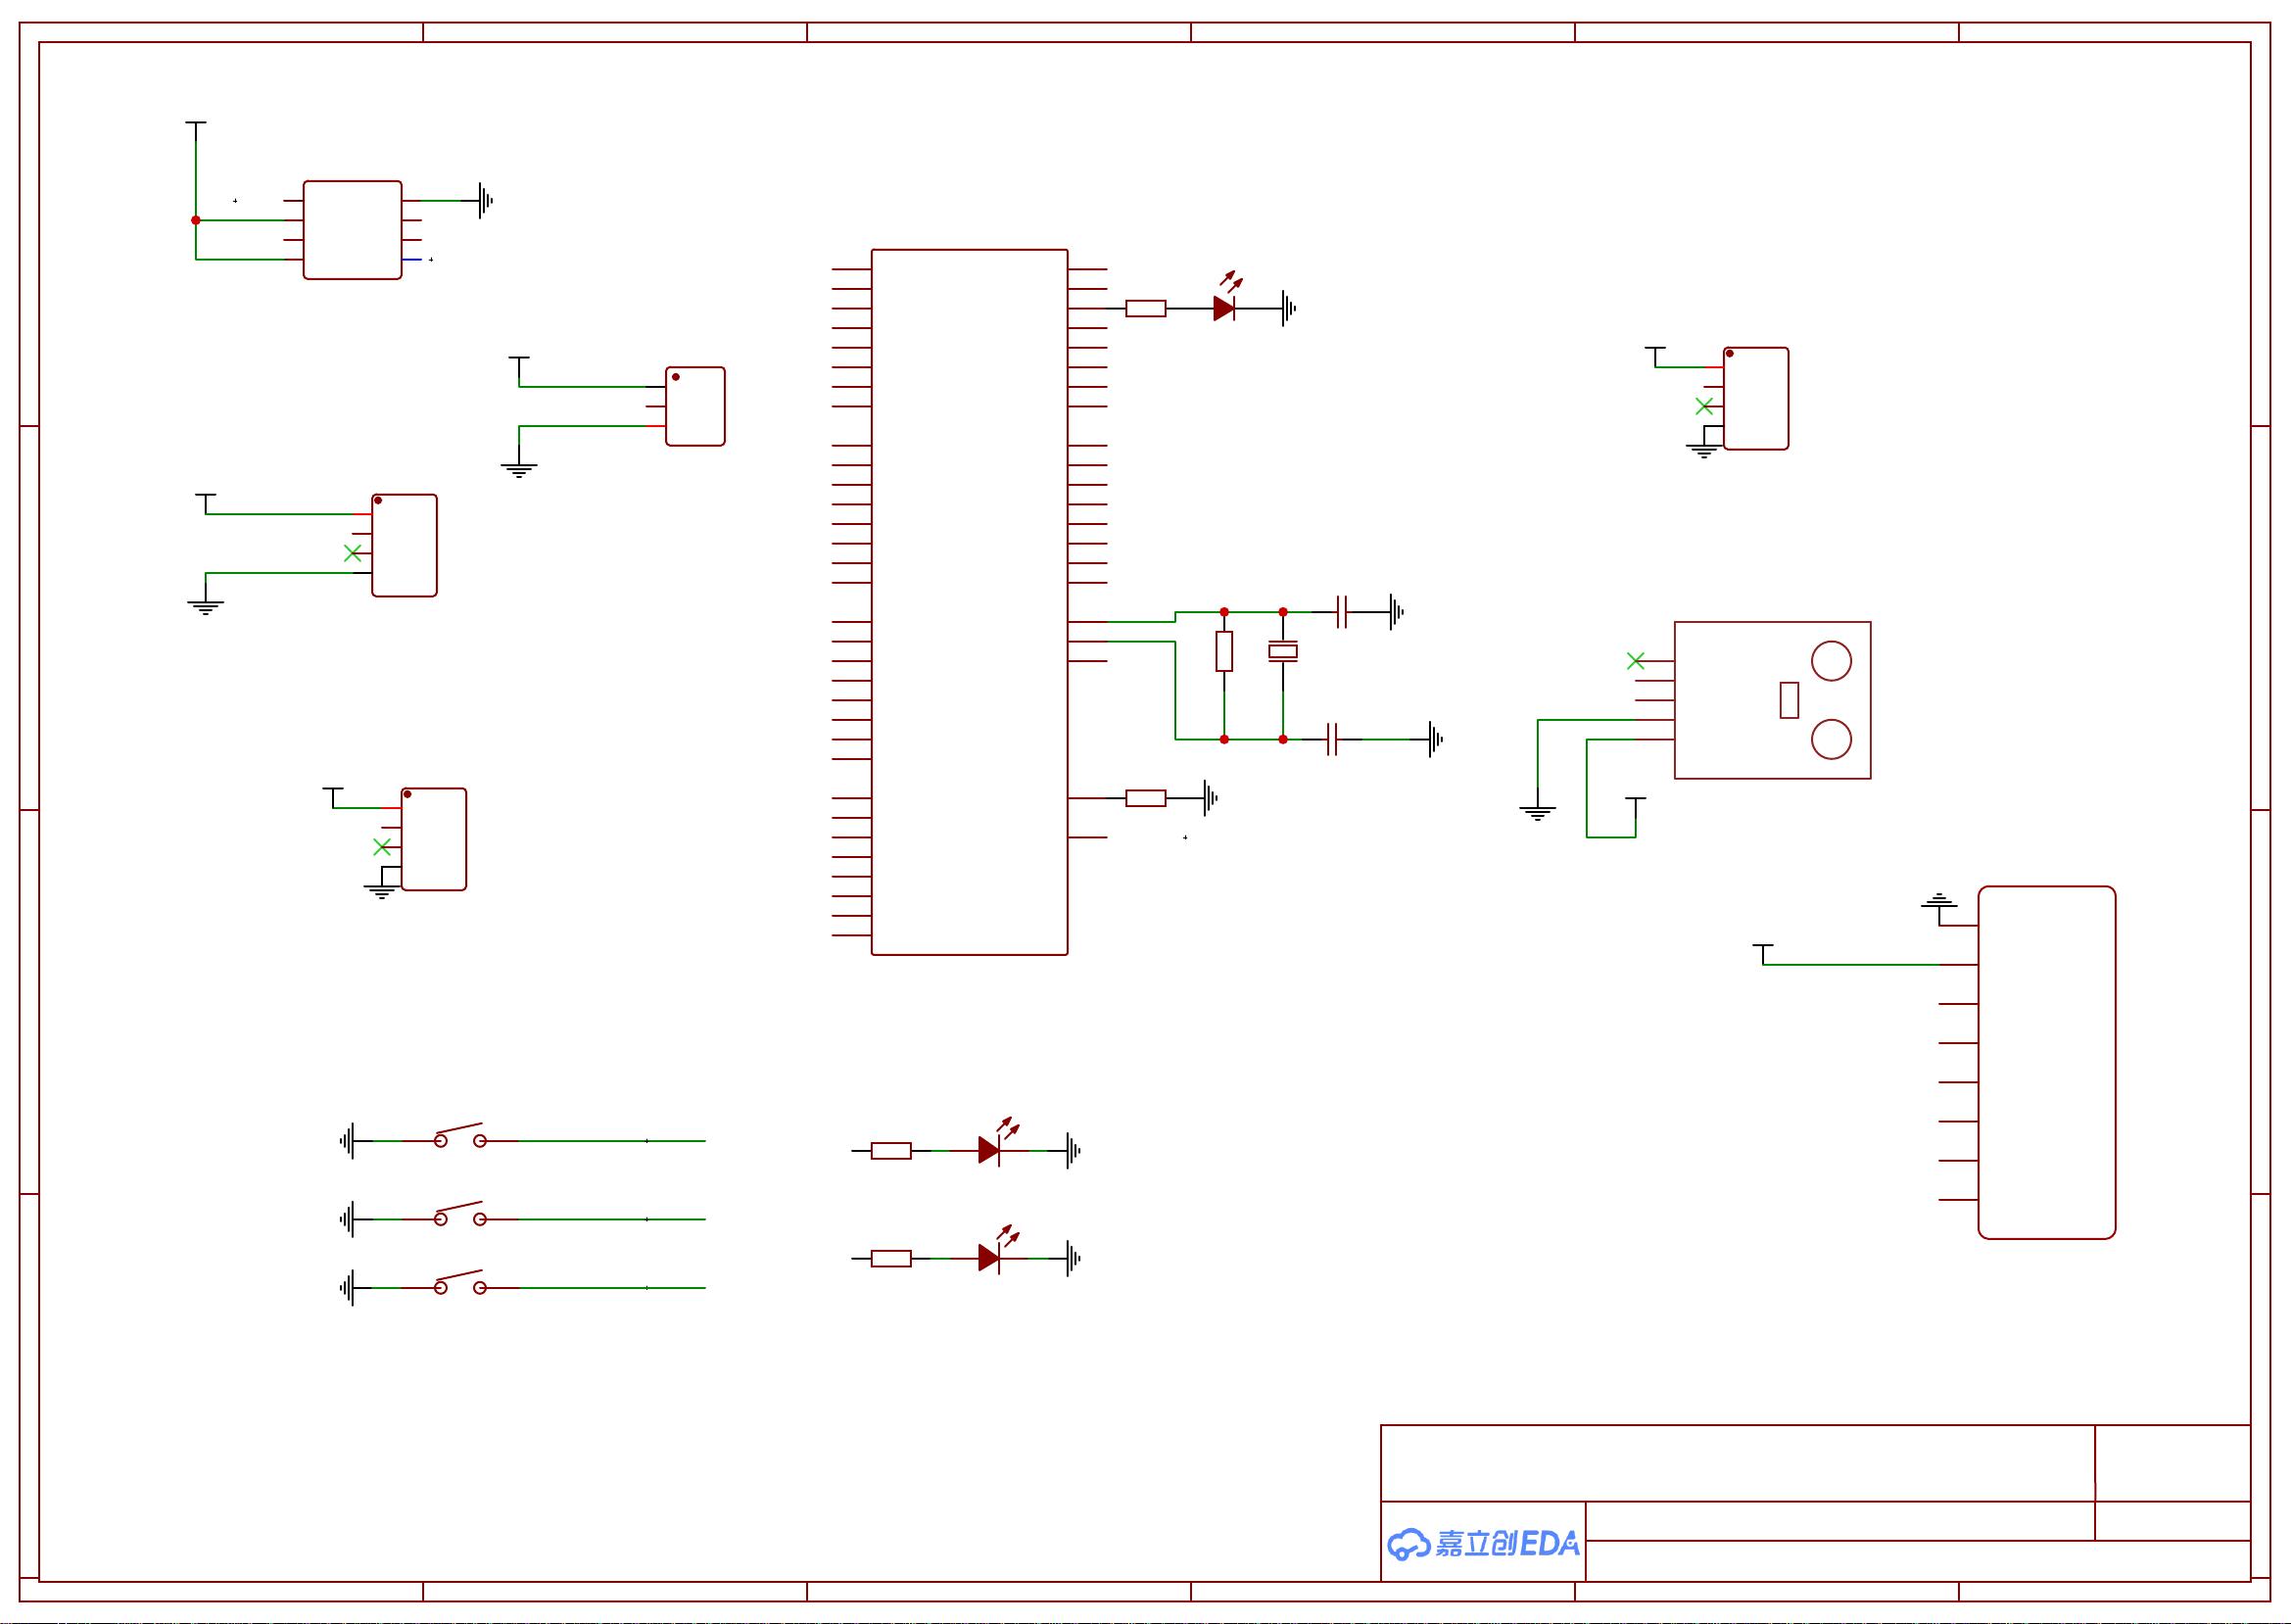Select the upper capacitor near the crystal

click(x=1342, y=612)
